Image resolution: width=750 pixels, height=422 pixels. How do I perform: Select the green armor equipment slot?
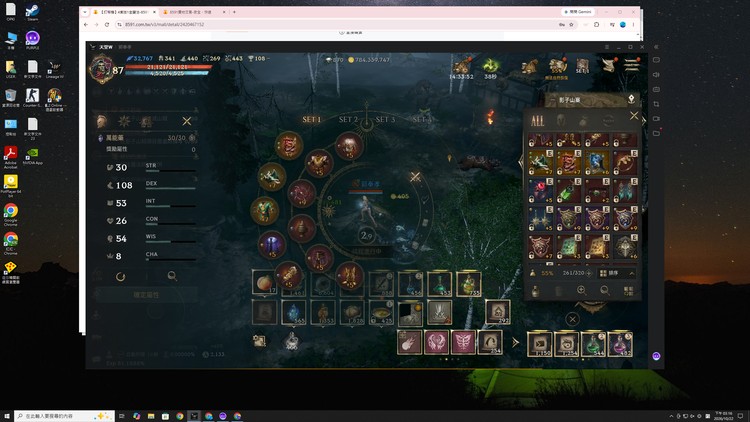click(x=265, y=211)
